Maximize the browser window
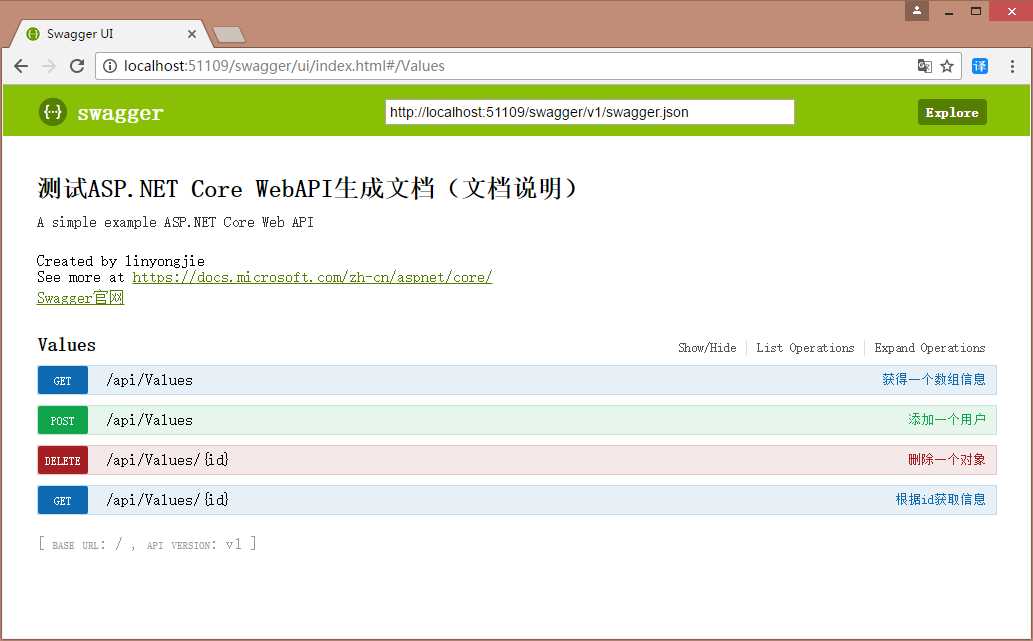The width and height of the screenshot is (1033, 641). pos(976,11)
